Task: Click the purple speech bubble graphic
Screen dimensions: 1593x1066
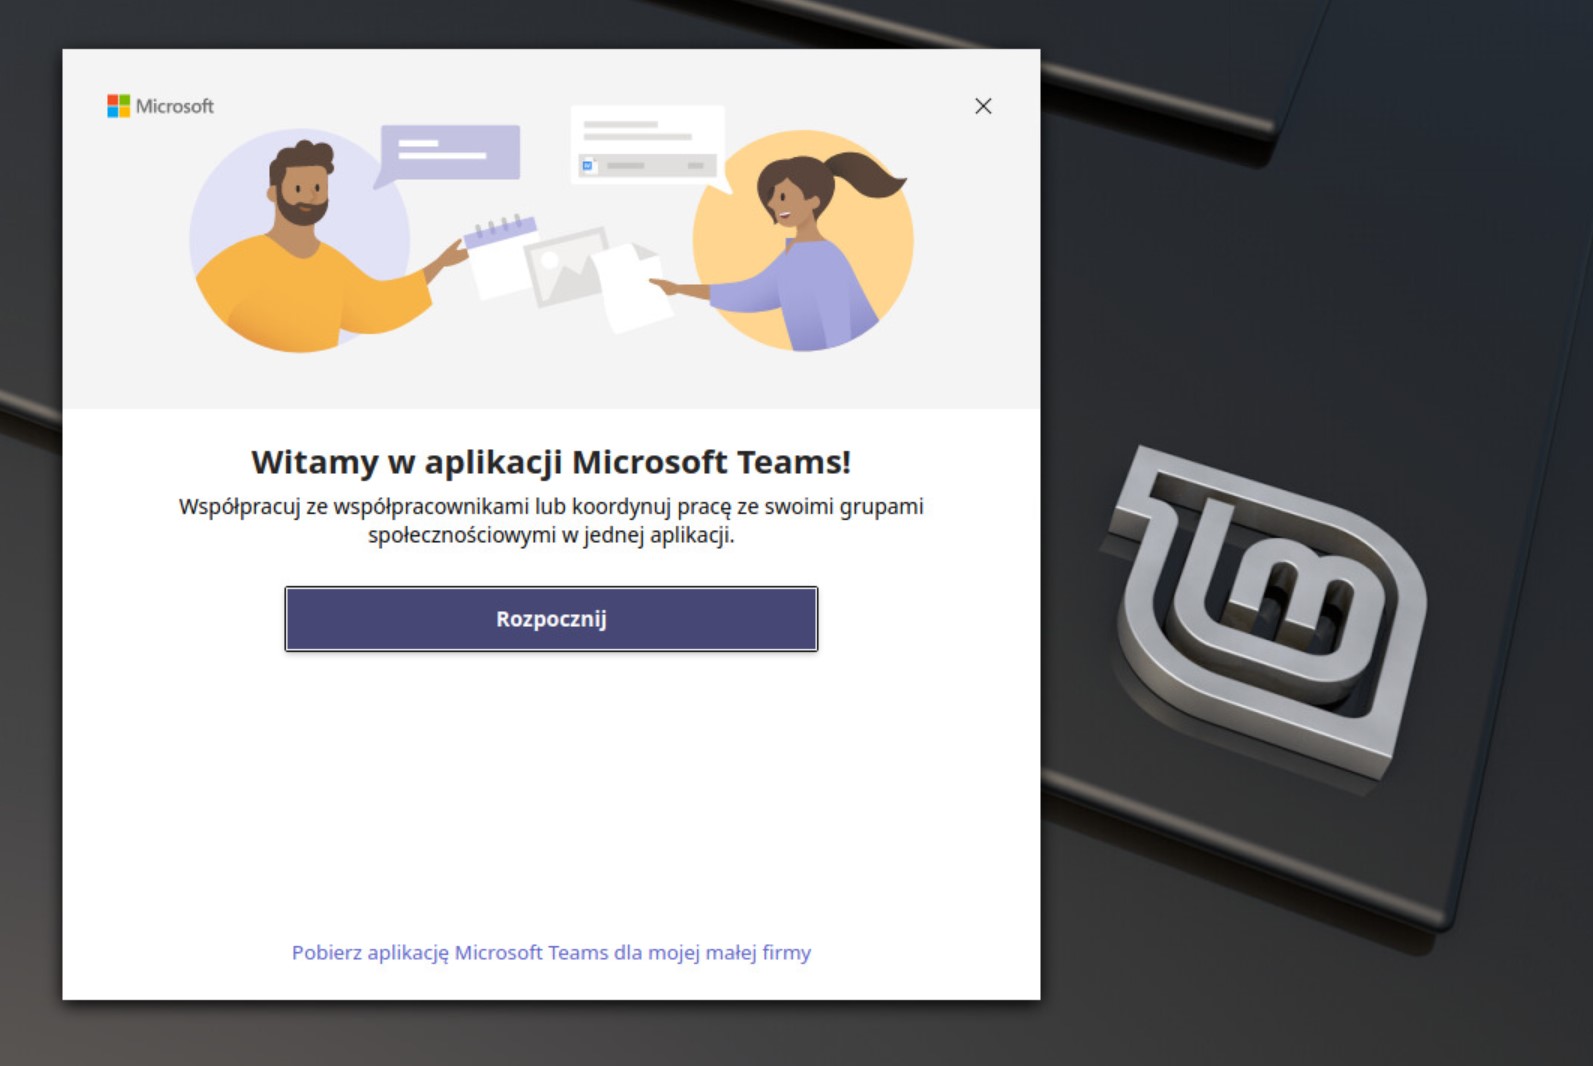Action: click(x=448, y=155)
